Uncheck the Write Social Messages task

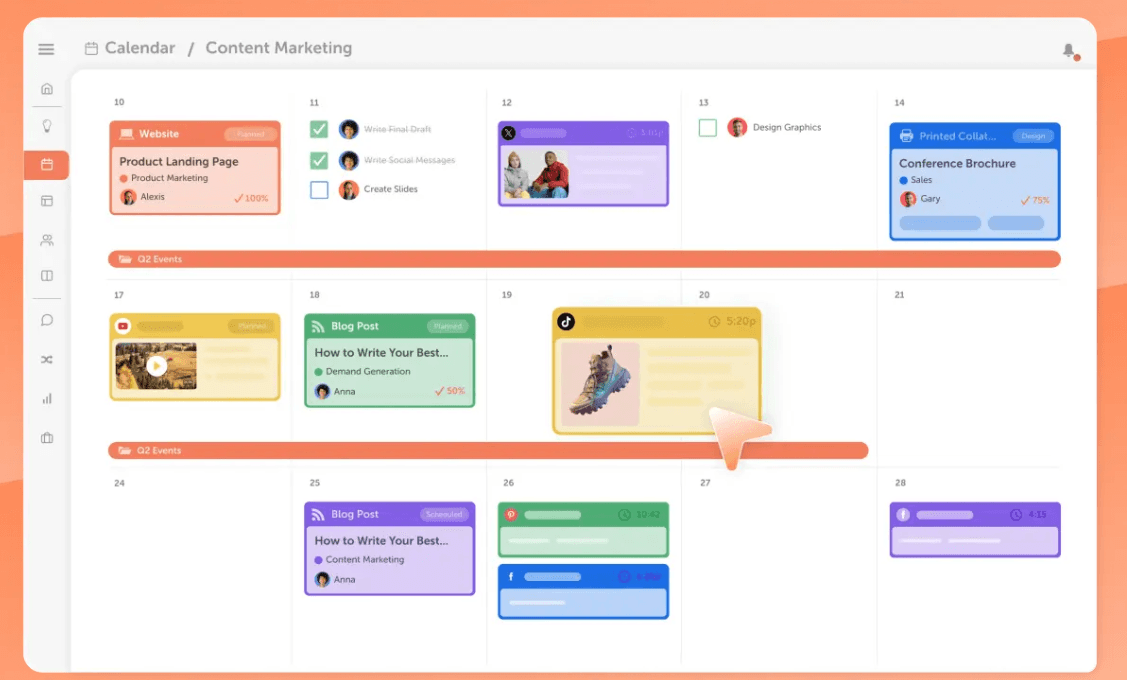[x=319, y=160]
